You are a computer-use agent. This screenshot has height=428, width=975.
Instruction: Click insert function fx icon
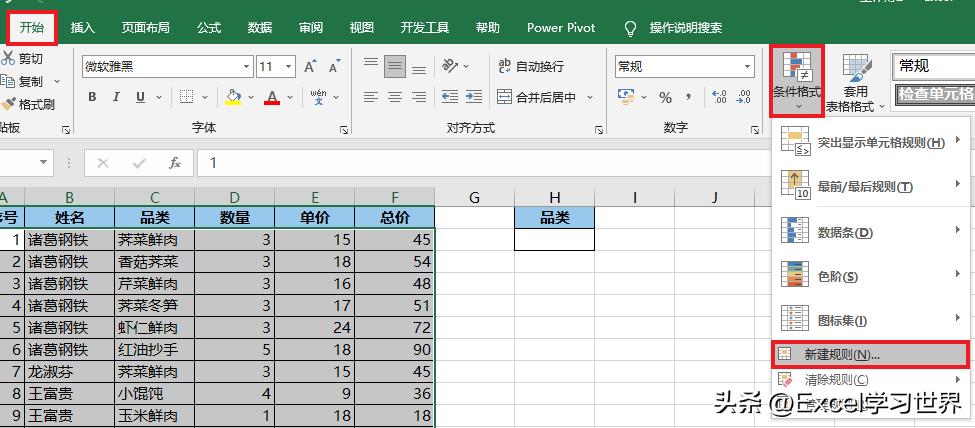pos(175,163)
